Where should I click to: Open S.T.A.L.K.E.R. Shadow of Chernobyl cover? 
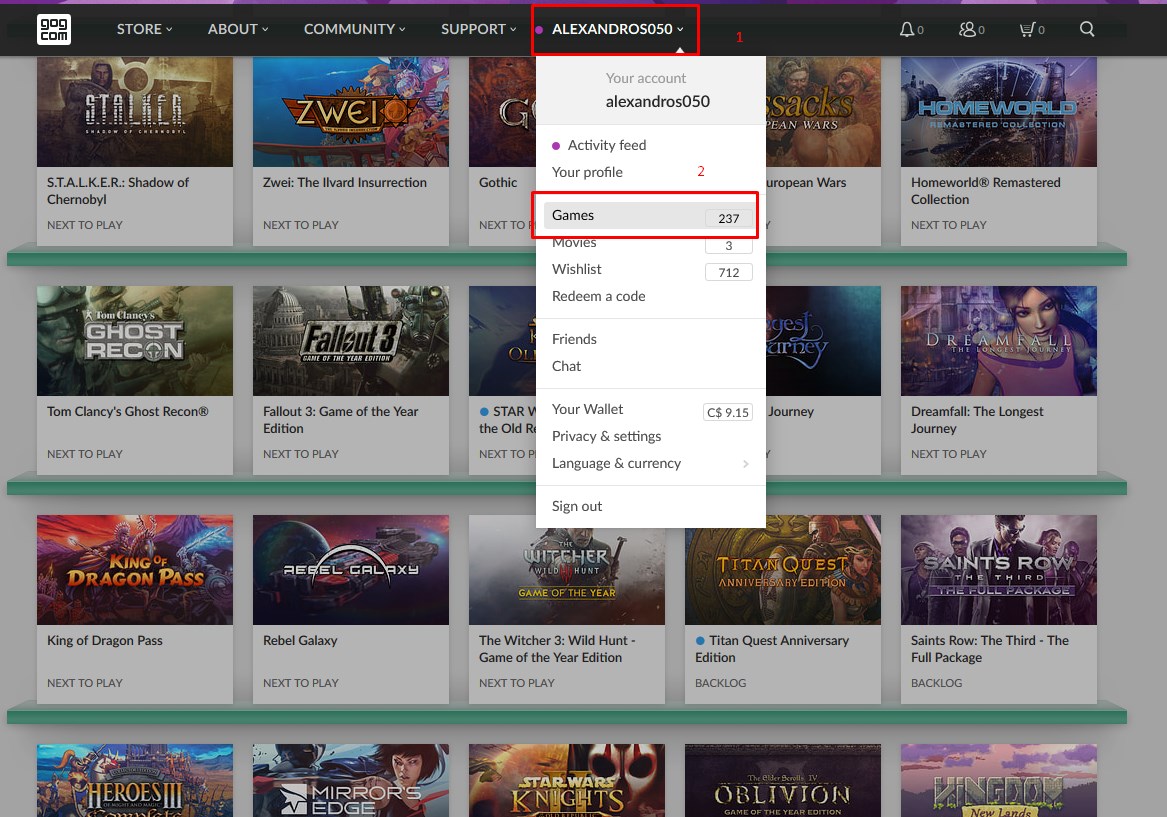[135, 112]
